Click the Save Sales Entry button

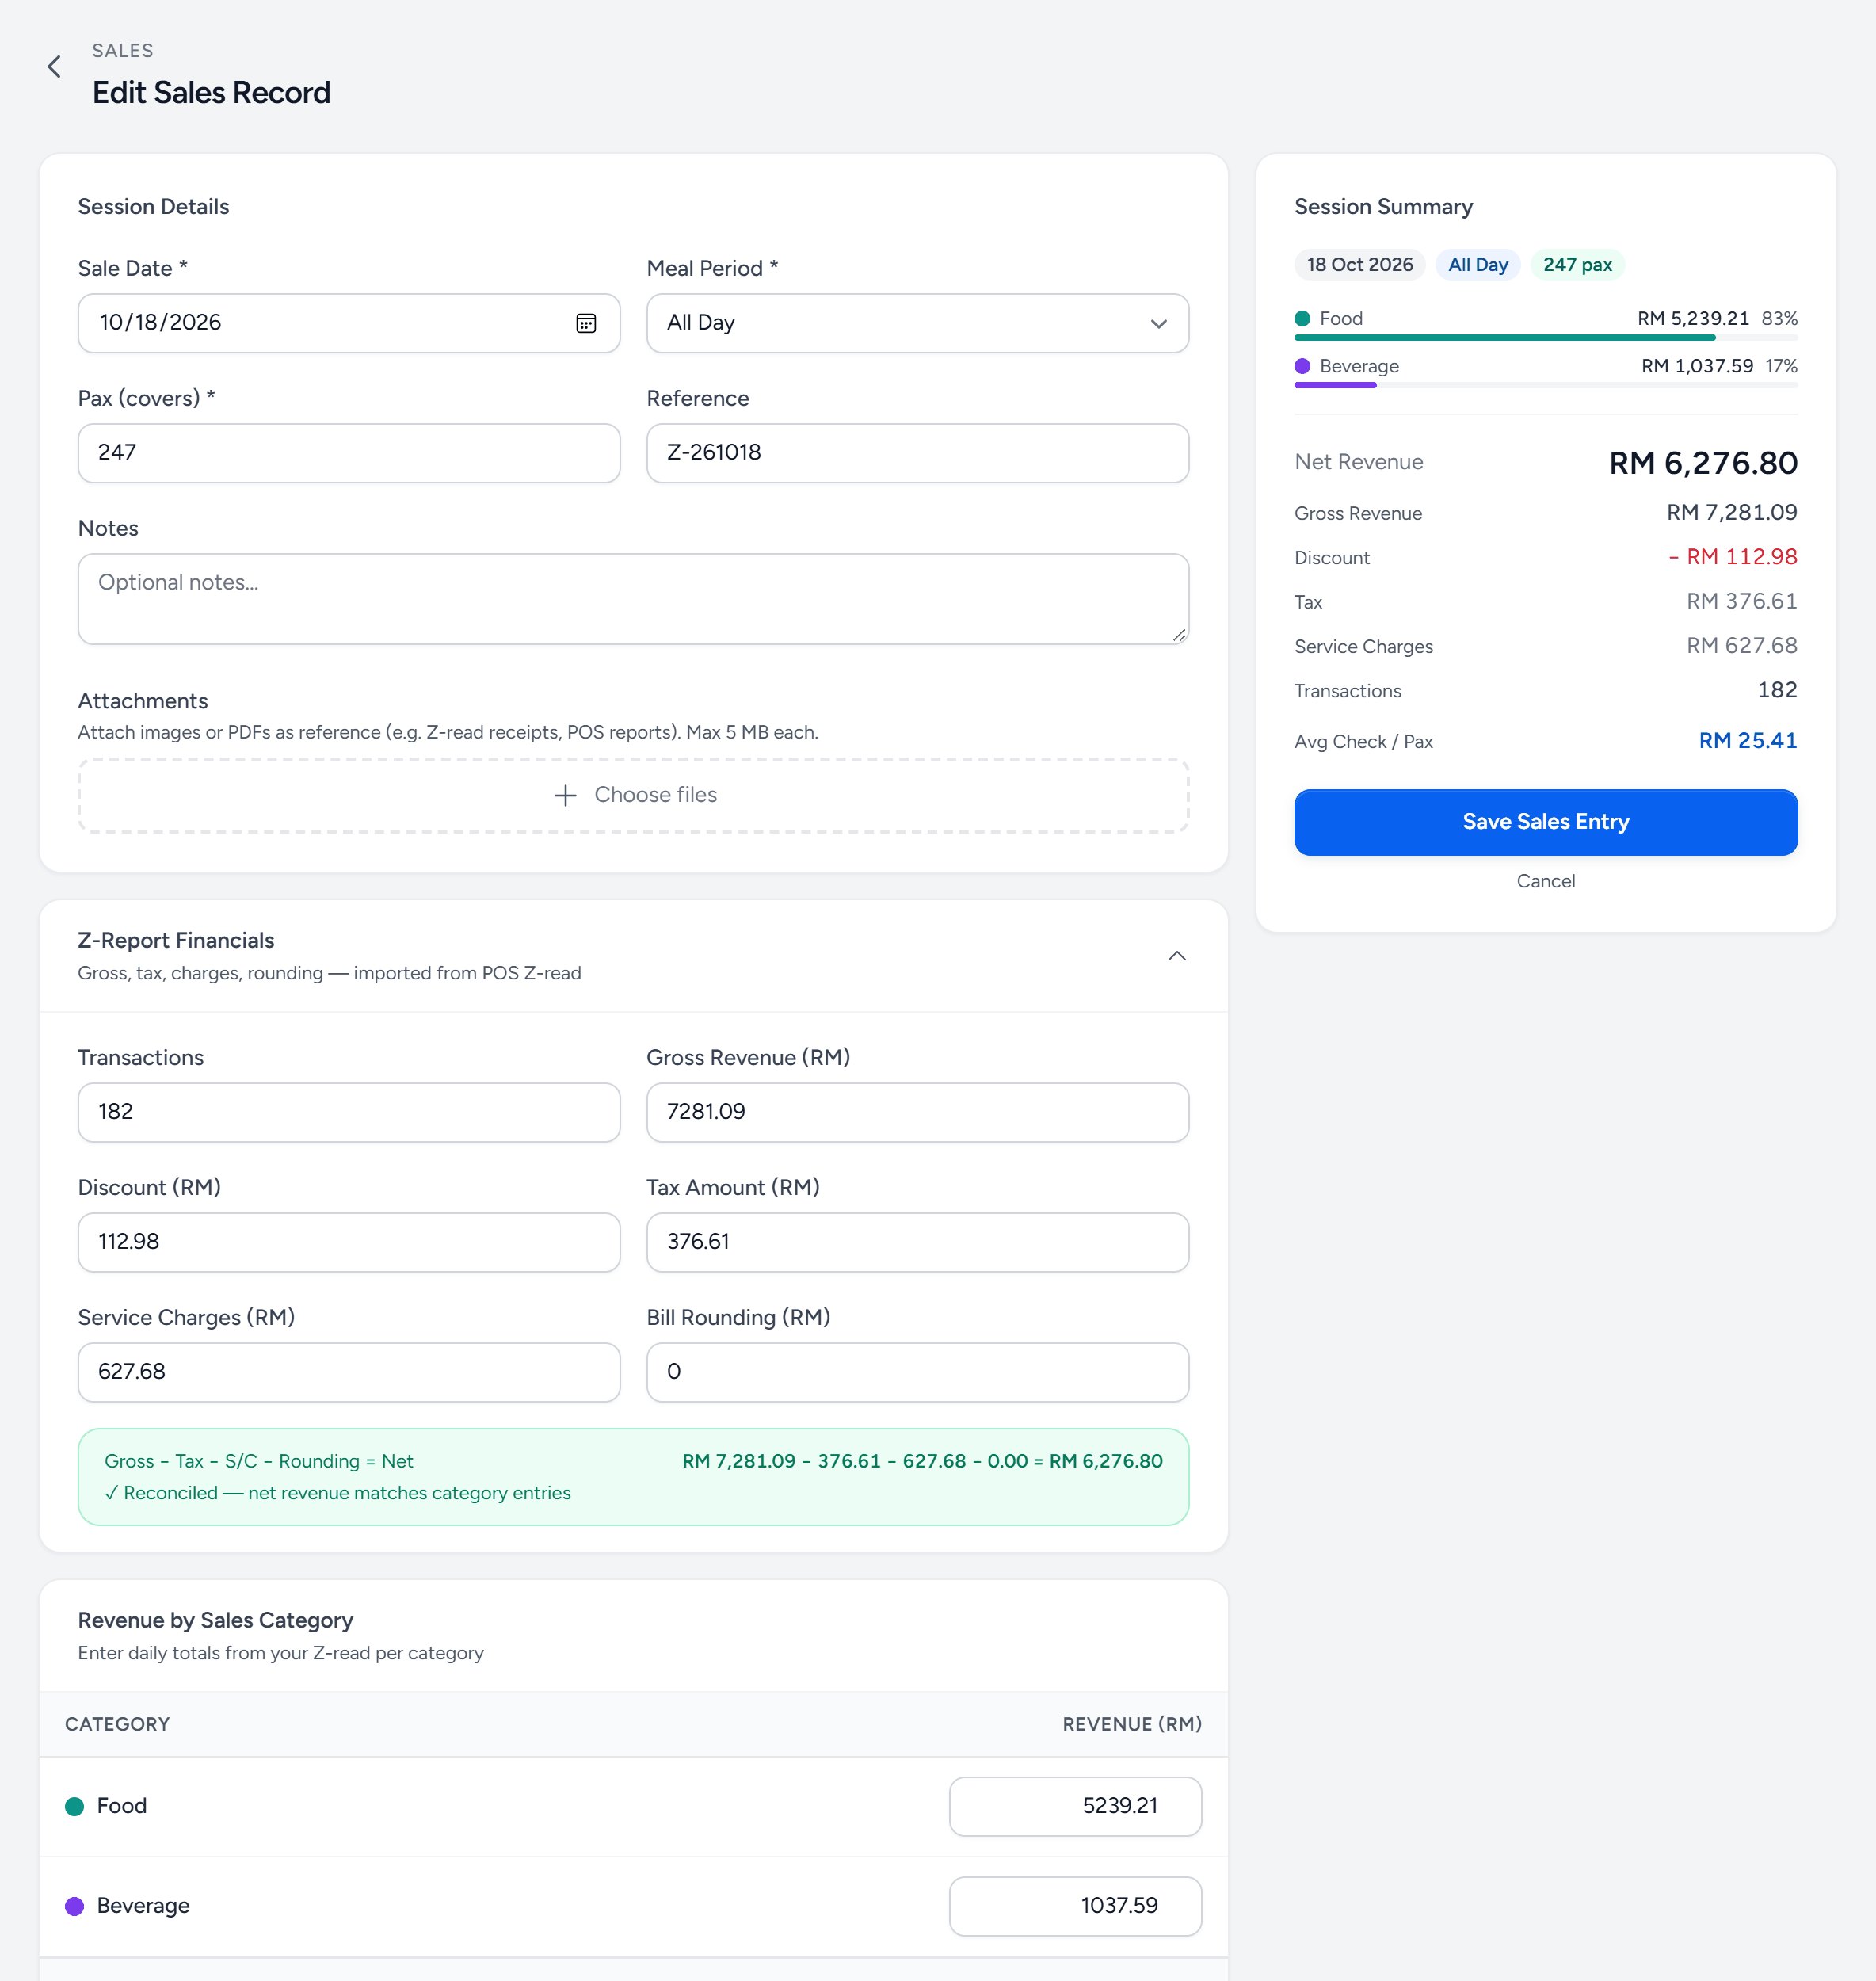click(1545, 822)
